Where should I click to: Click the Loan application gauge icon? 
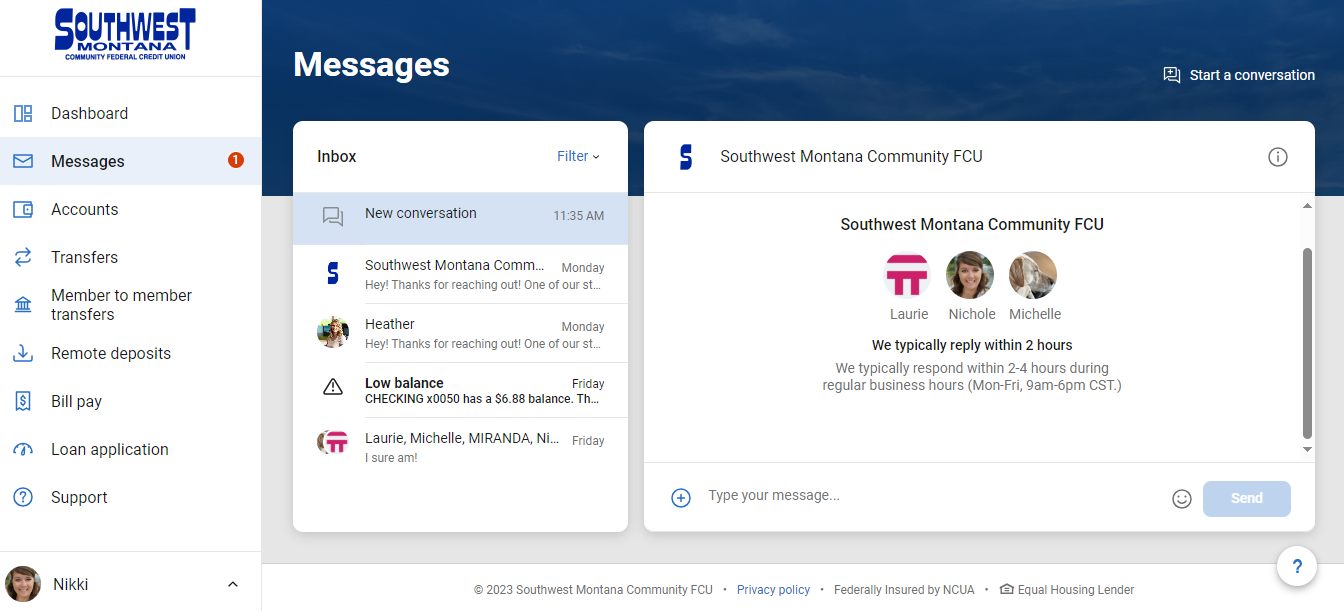point(23,449)
